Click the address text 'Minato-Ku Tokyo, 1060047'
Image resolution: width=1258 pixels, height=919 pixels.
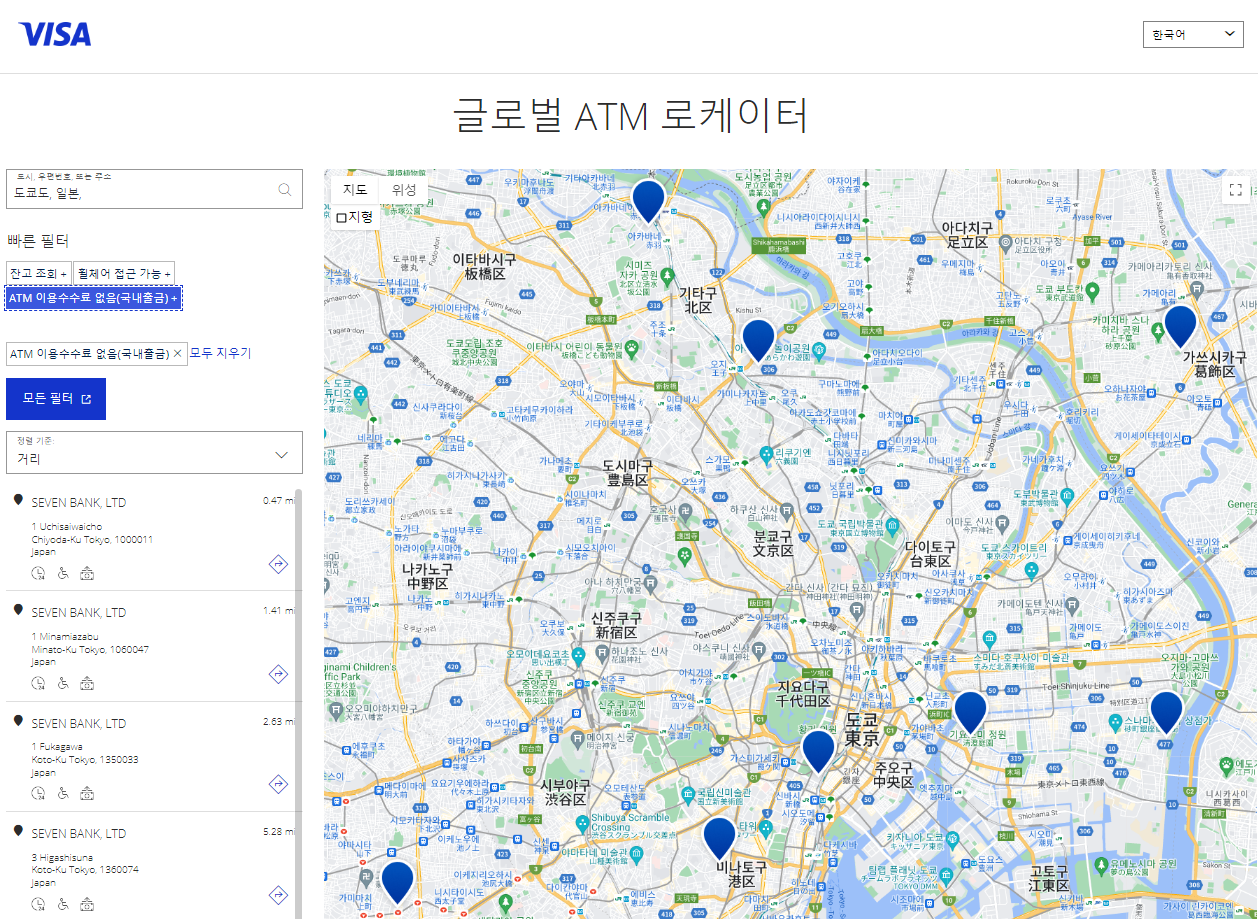[90, 650]
